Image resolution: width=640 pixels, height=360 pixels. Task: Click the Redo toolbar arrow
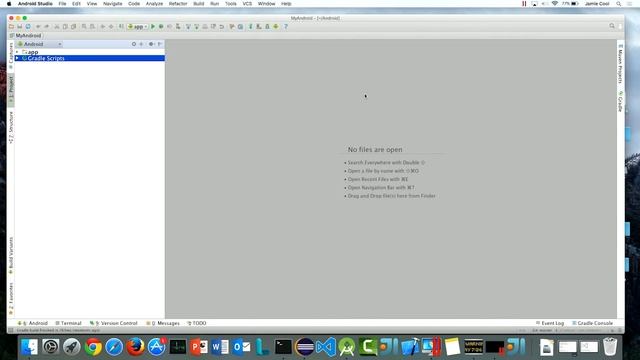click(46, 27)
